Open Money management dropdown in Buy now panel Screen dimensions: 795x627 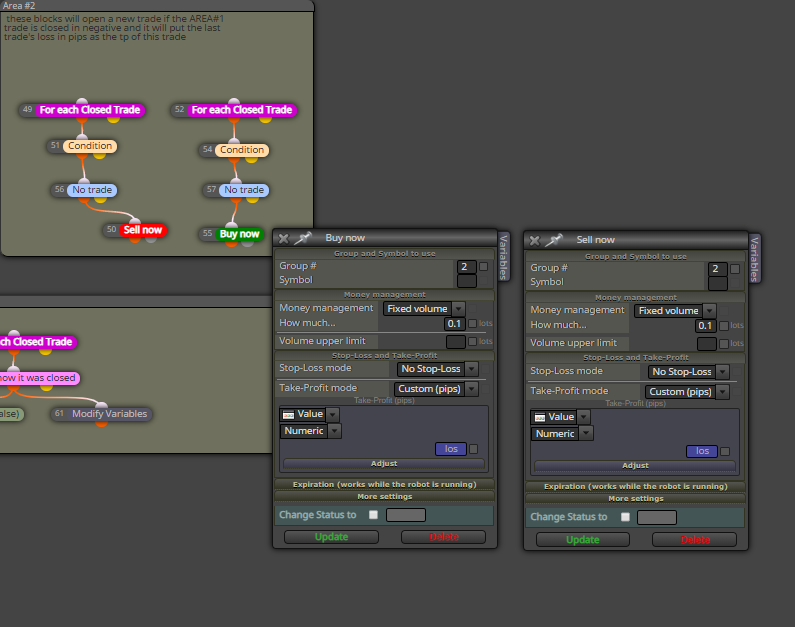(x=424, y=309)
